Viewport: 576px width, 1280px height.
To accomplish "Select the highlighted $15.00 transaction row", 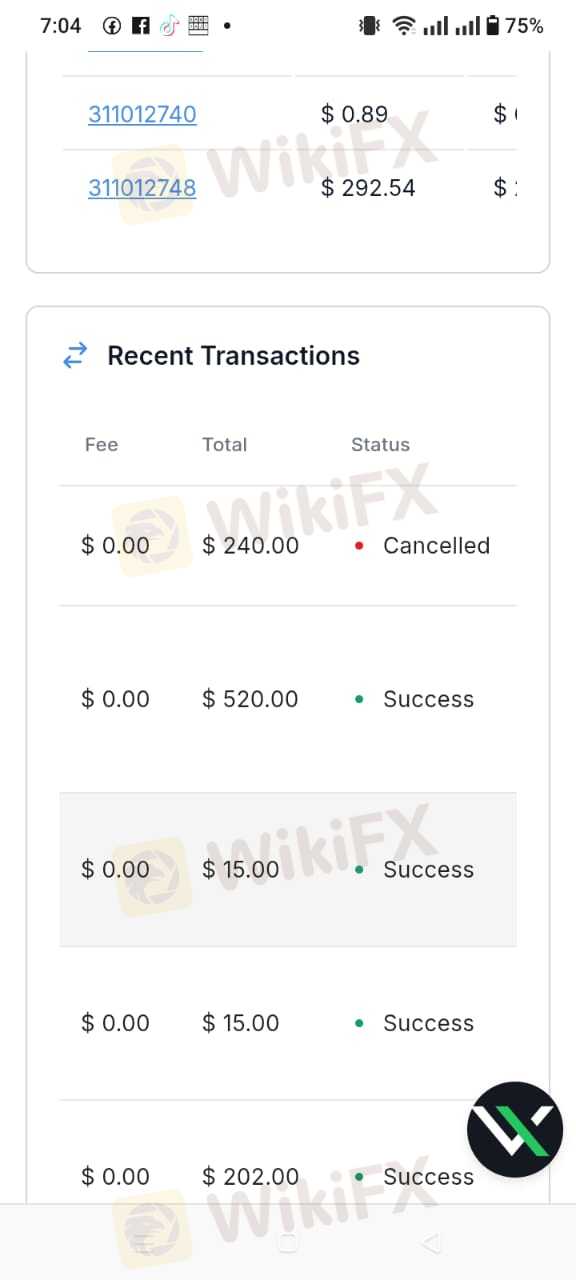I will click(288, 869).
